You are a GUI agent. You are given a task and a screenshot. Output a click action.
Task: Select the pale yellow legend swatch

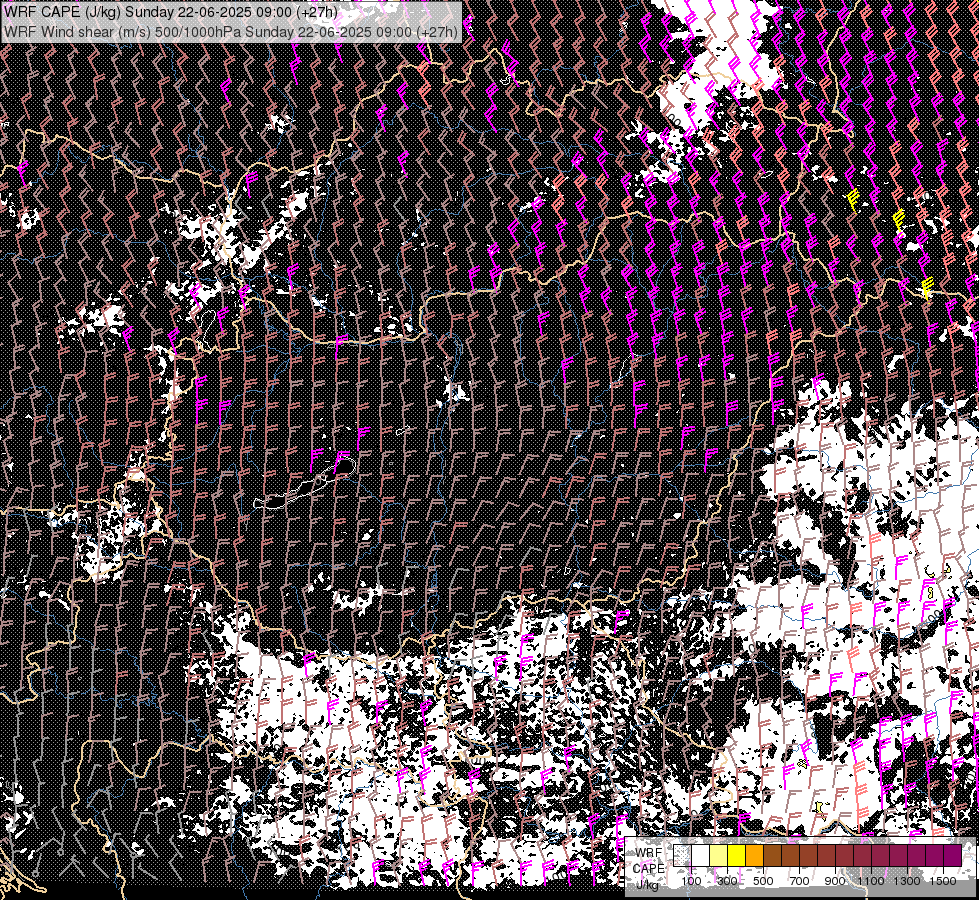click(x=719, y=855)
